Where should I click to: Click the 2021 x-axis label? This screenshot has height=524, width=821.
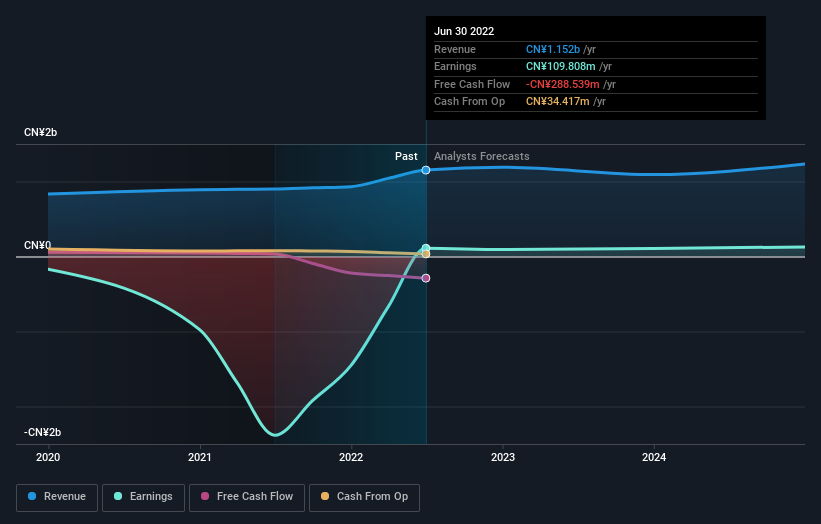[199, 458]
